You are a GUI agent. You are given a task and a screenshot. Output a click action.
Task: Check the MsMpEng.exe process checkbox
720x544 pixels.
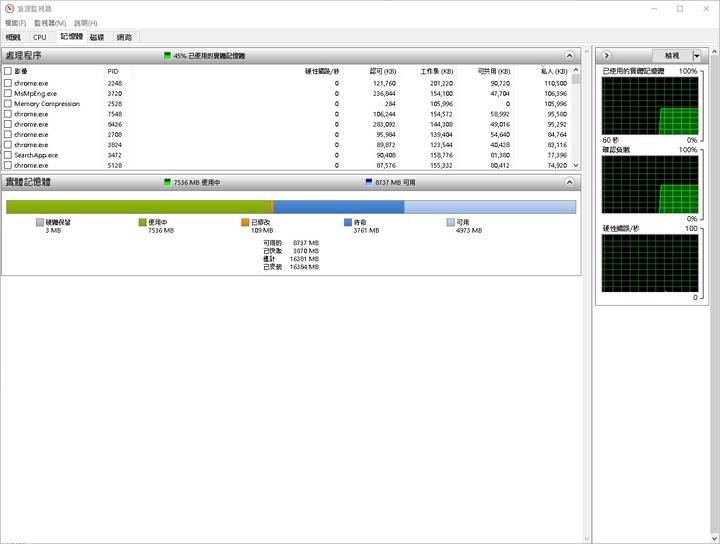click(x=8, y=93)
